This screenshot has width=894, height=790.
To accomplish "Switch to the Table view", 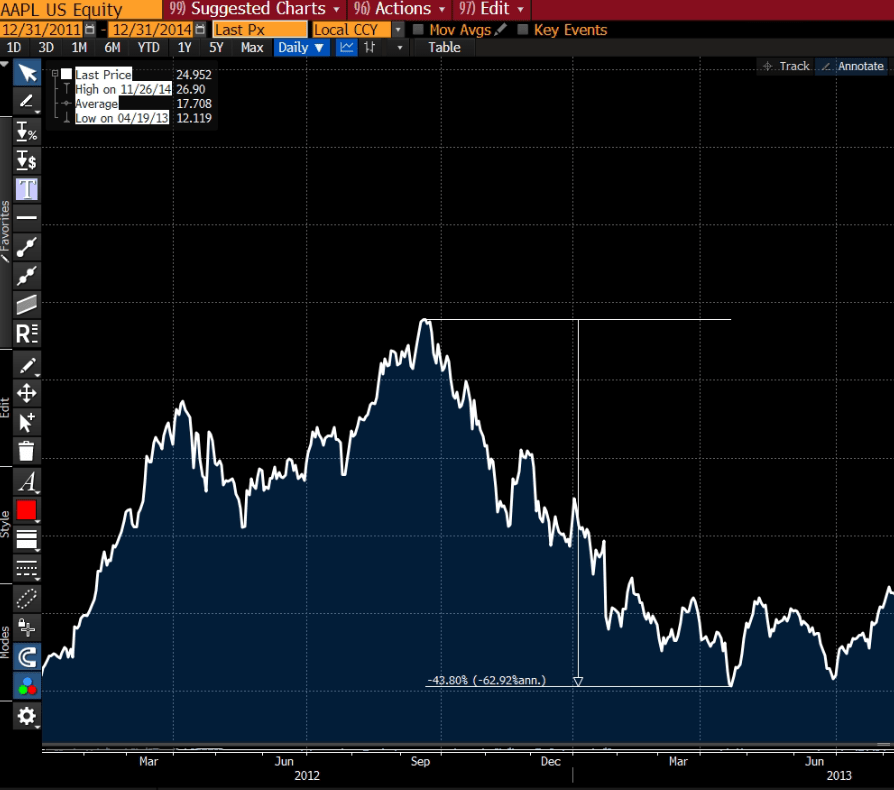I will click(x=445, y=47).
